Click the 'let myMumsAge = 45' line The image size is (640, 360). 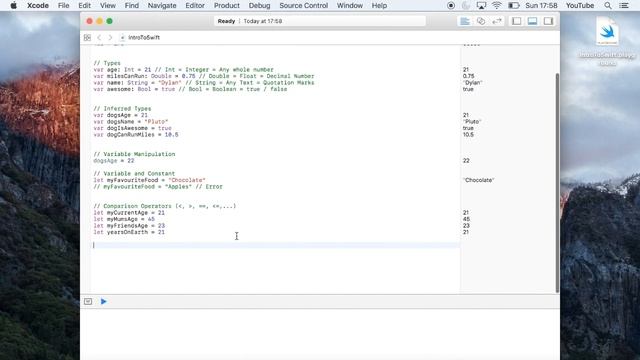pos(124,219)
